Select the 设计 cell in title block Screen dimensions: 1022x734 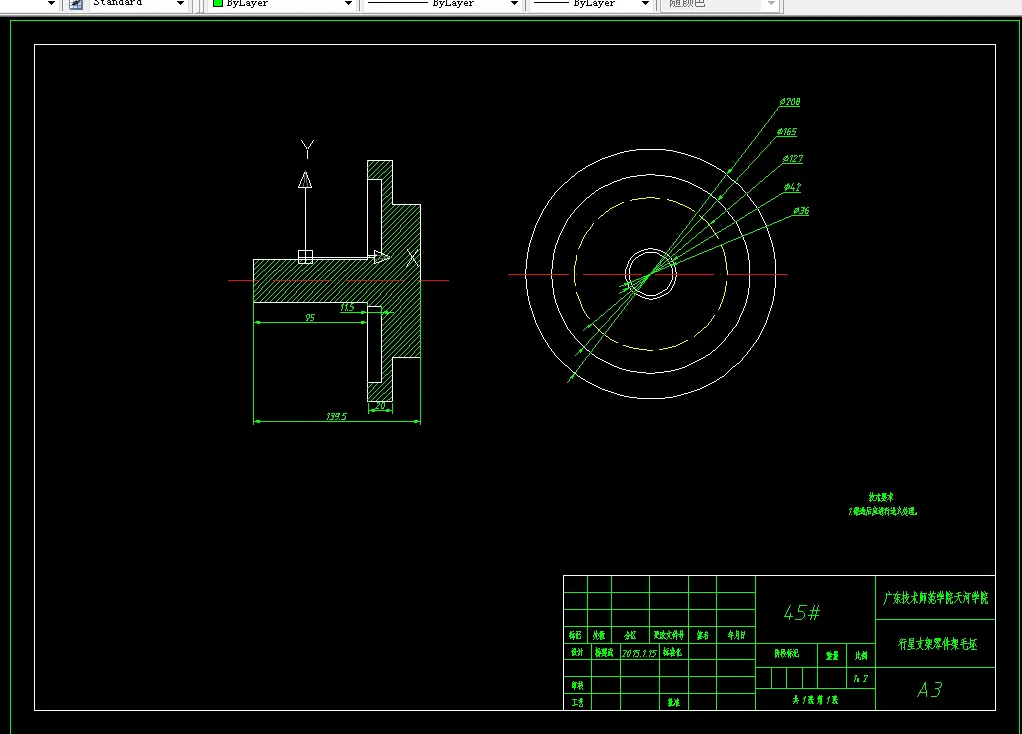tap(577, 652)
